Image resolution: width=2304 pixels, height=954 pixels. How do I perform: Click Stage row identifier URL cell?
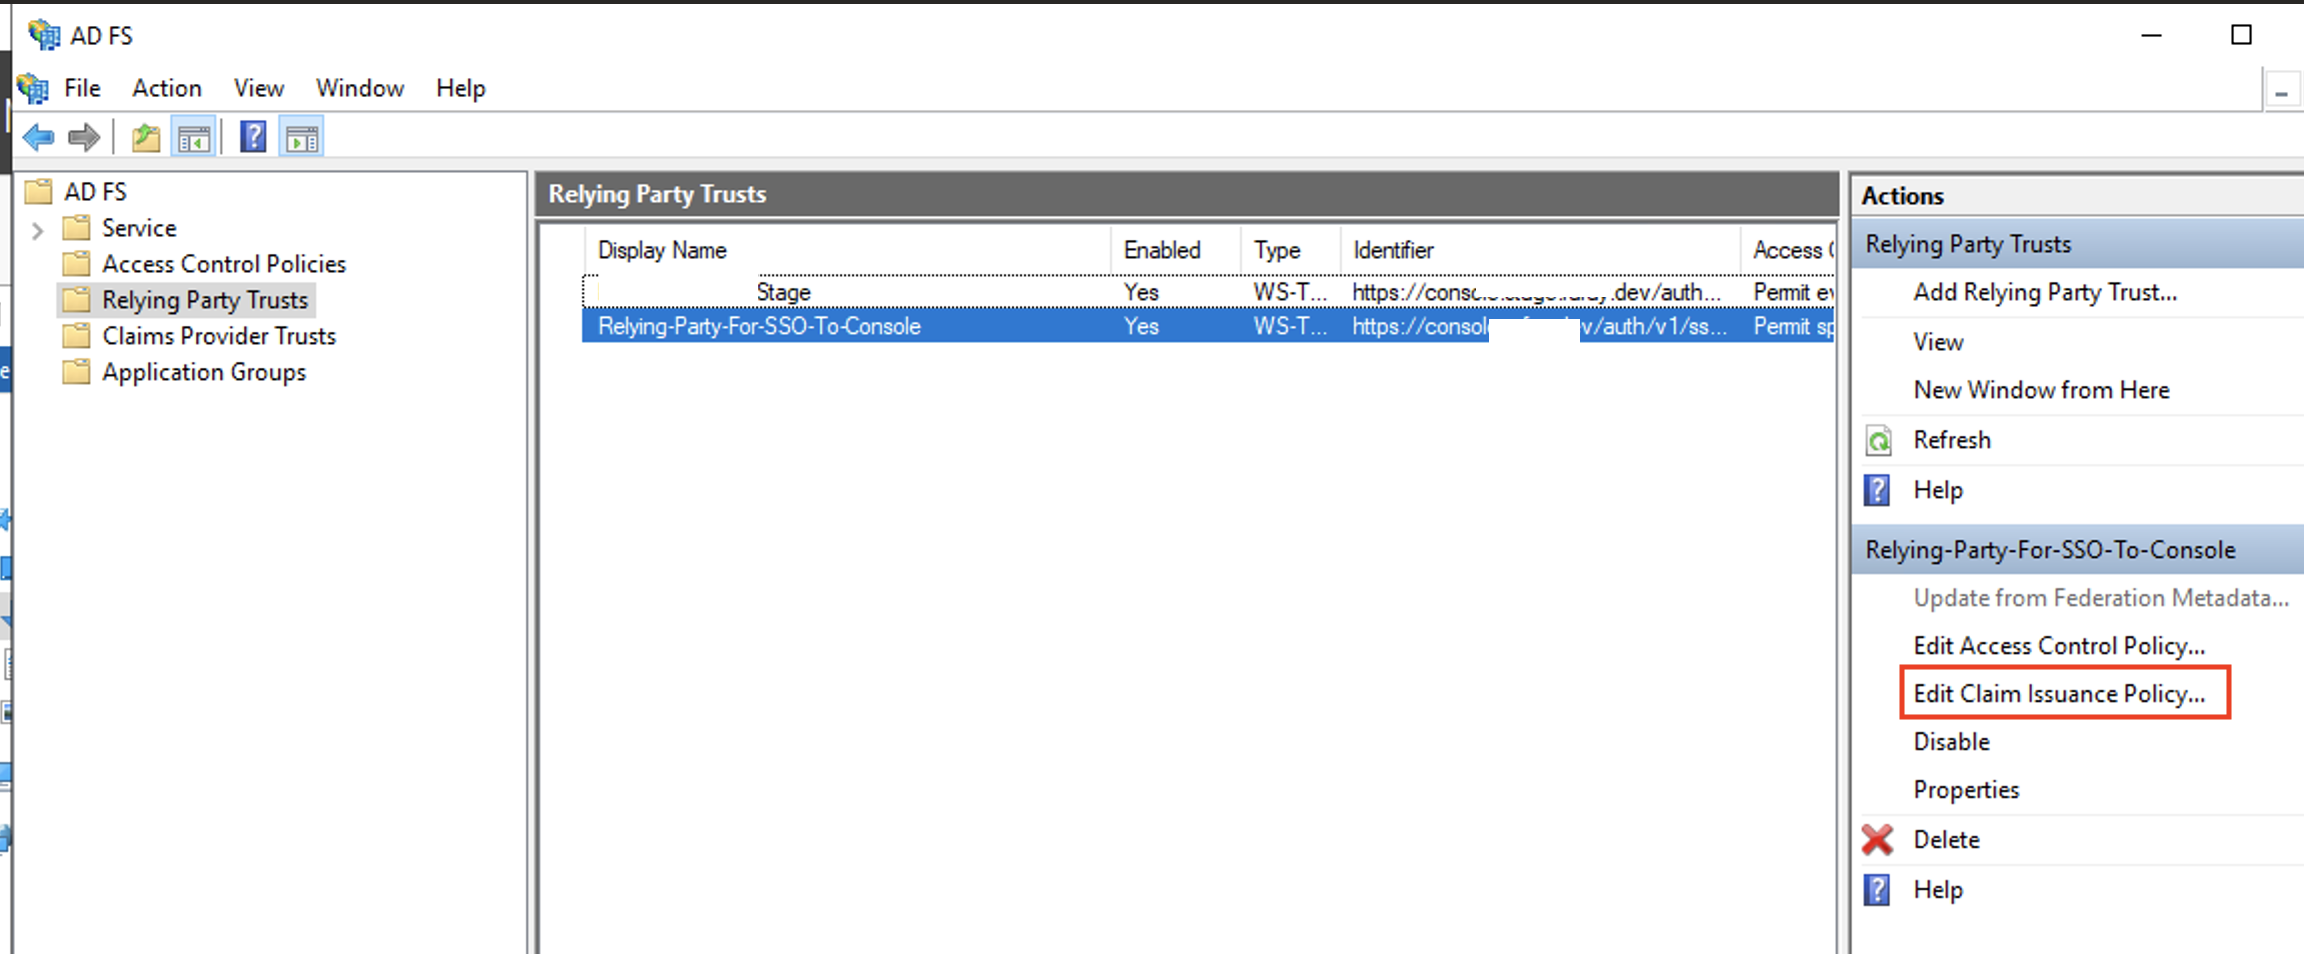coord(1537,292)
